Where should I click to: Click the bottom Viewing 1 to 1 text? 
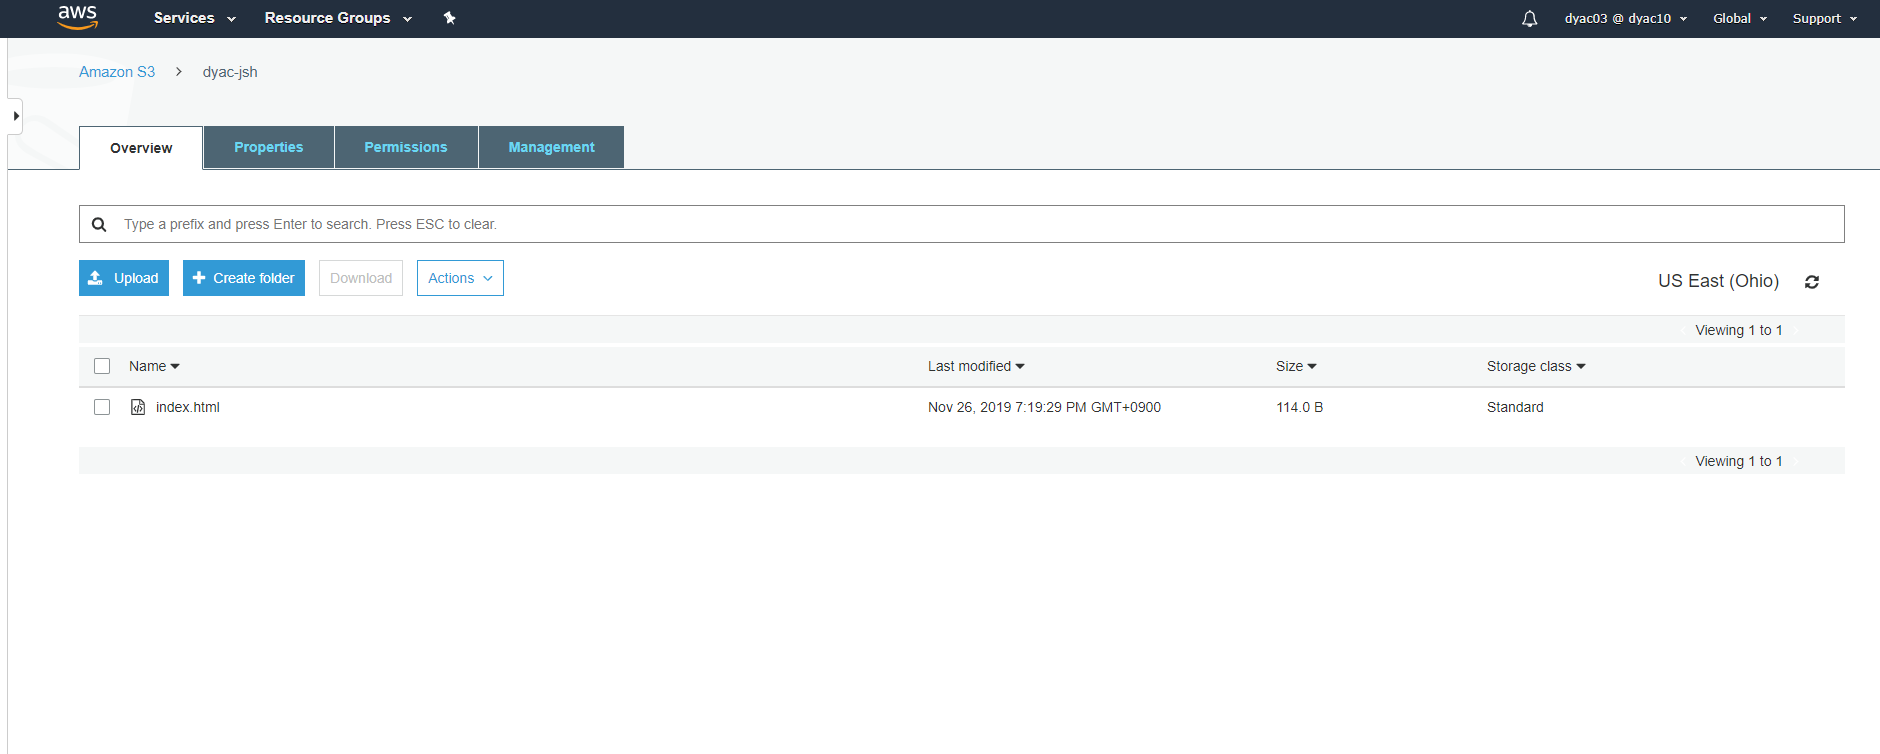pos(1739,461)
